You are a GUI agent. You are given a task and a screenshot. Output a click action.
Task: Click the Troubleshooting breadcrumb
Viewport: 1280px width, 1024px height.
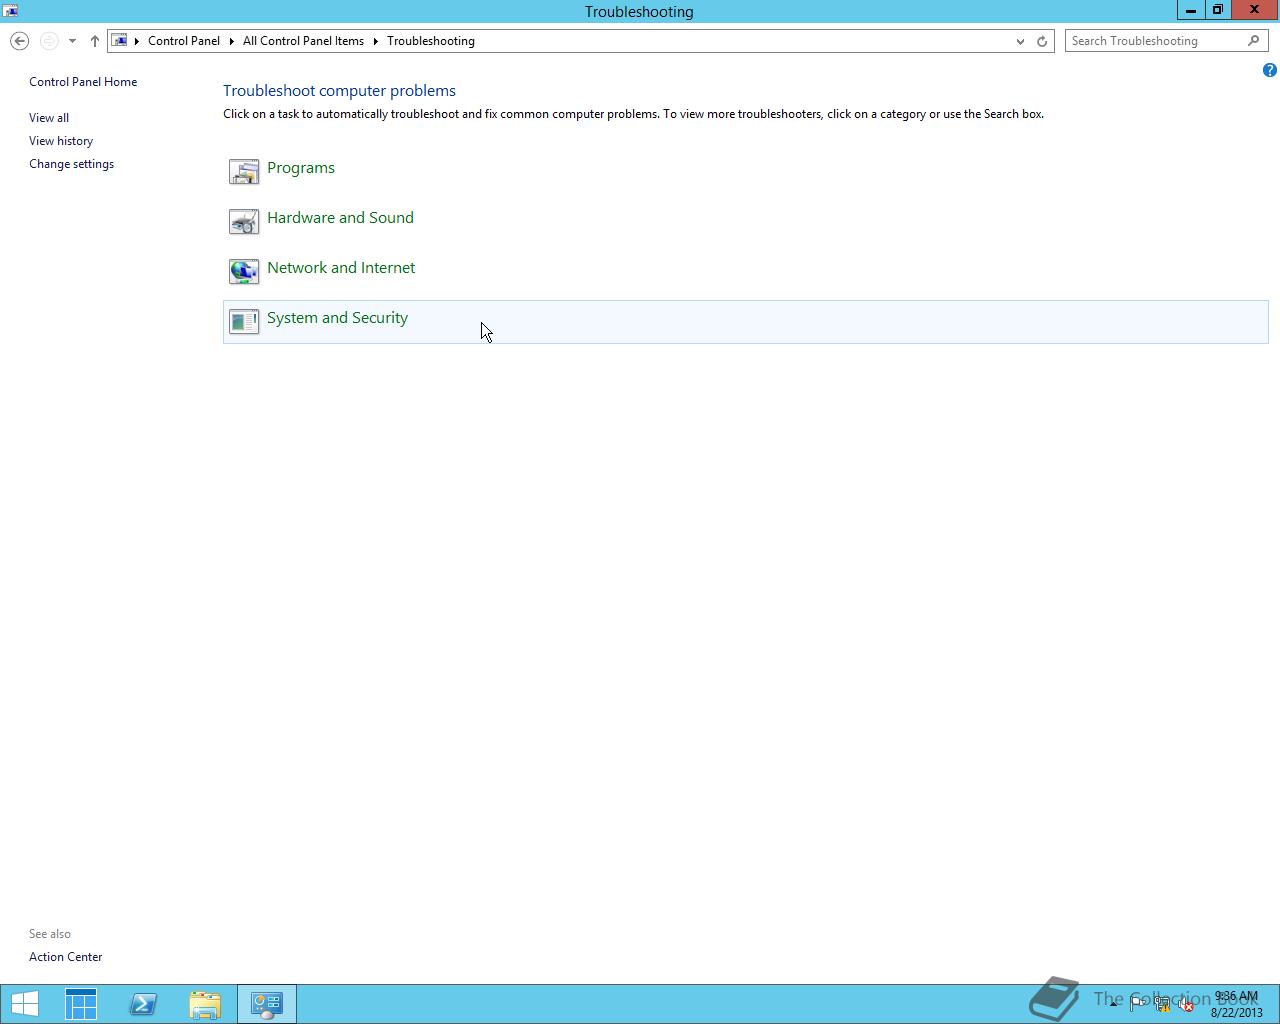click(x=431, y=41)
